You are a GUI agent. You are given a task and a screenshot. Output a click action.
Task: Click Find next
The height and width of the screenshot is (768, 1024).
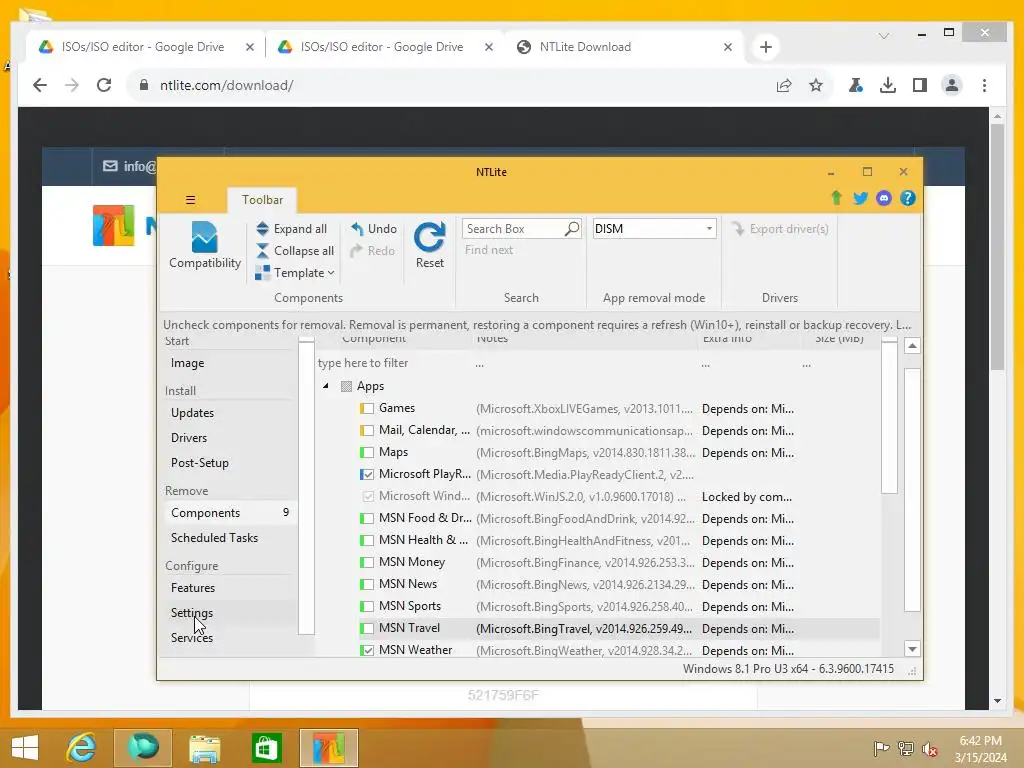(x=488, y=250)
